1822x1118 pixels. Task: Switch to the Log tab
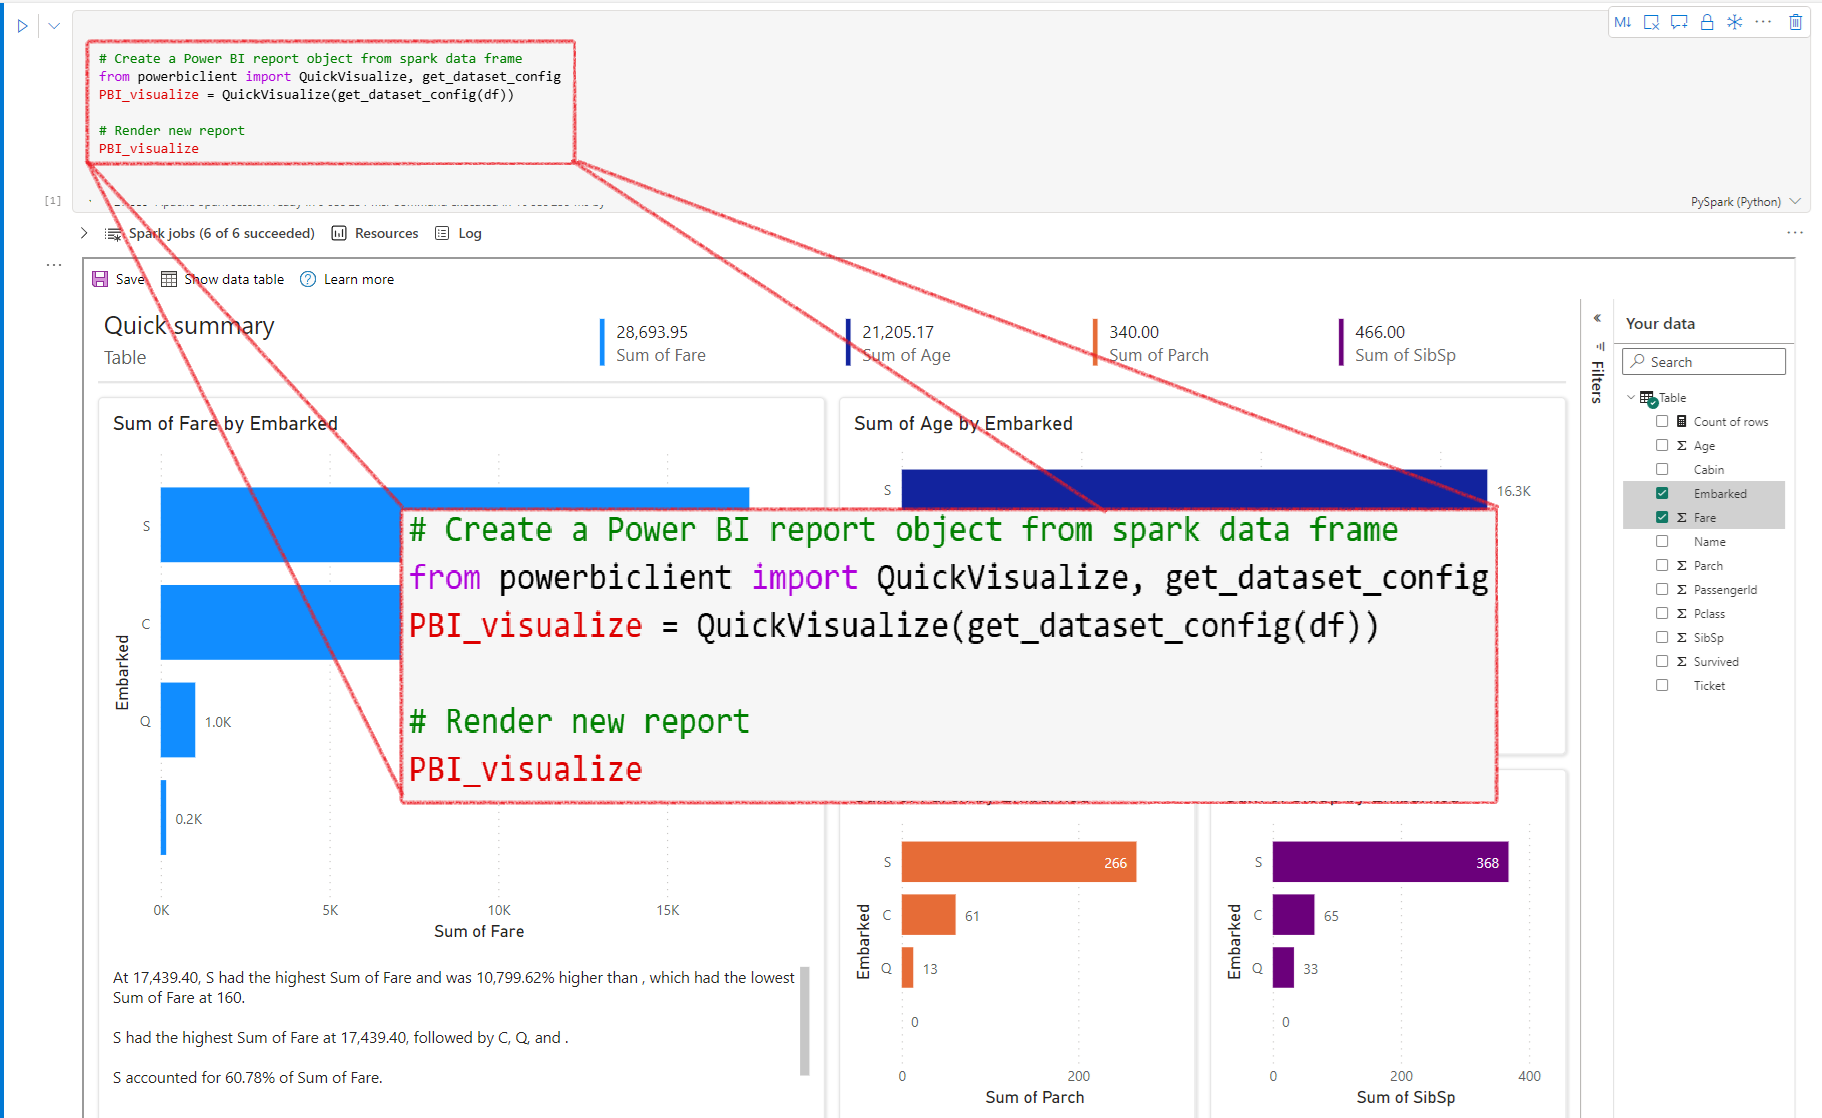459,233
